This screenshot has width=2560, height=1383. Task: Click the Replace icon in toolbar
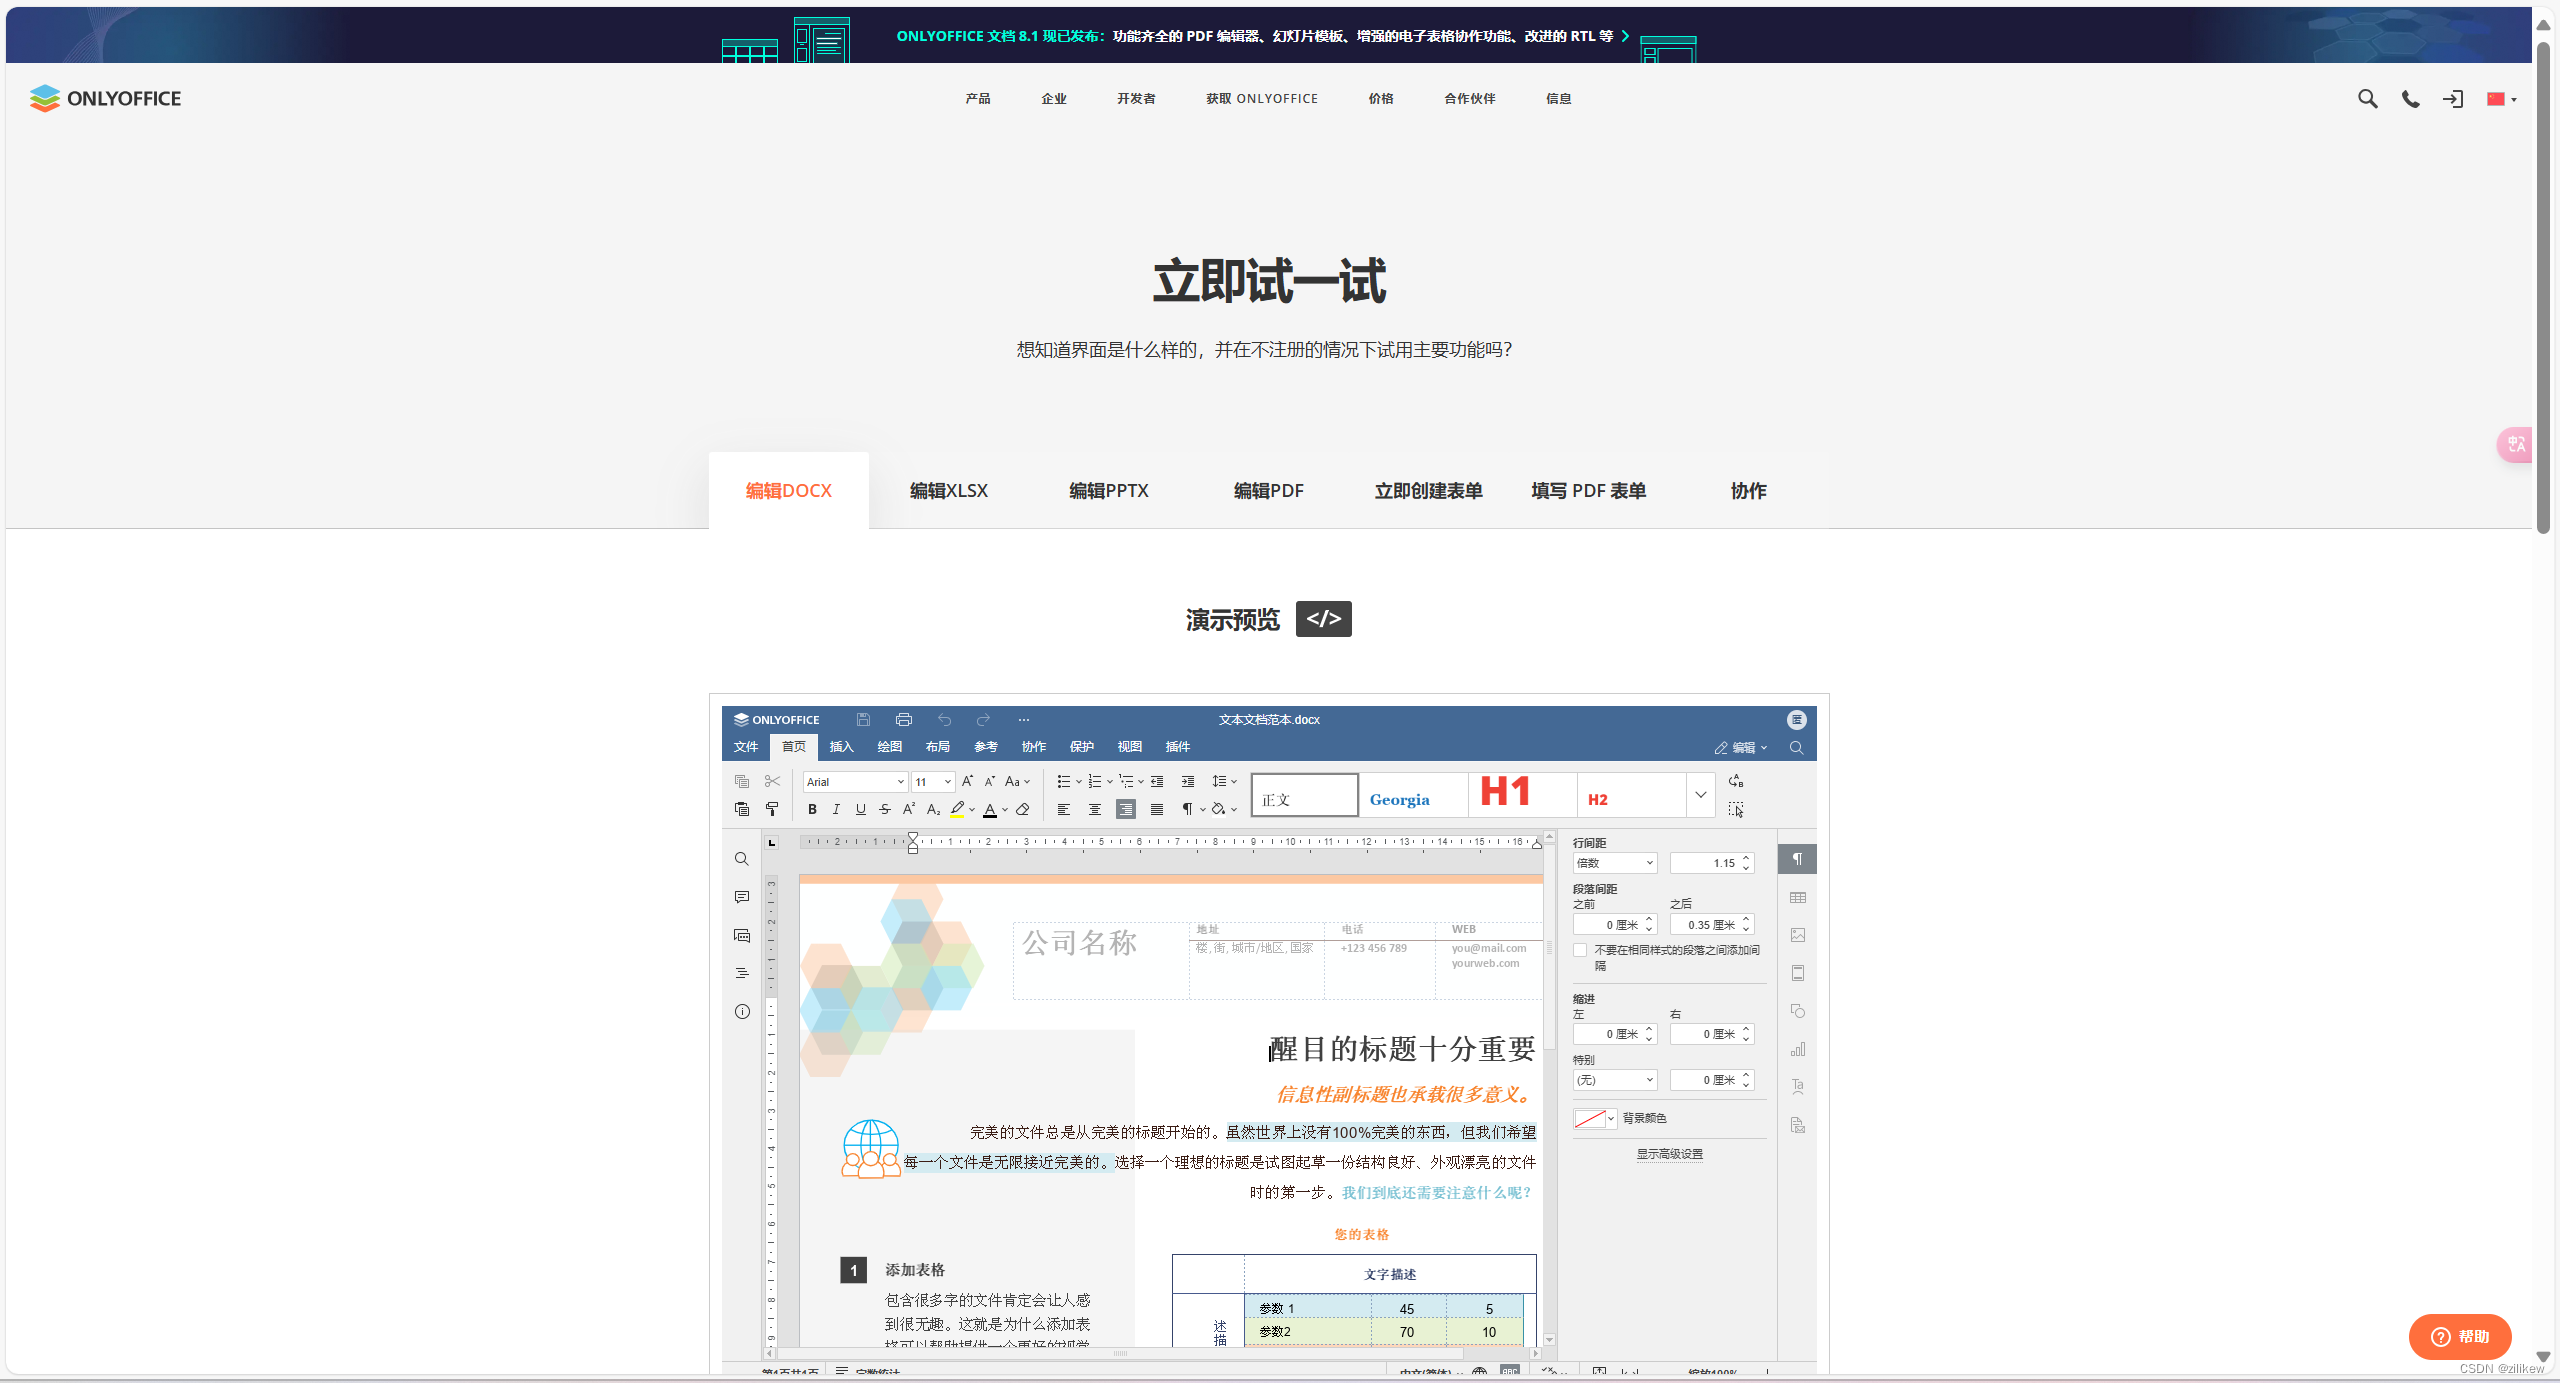[x=1736, y=781]
